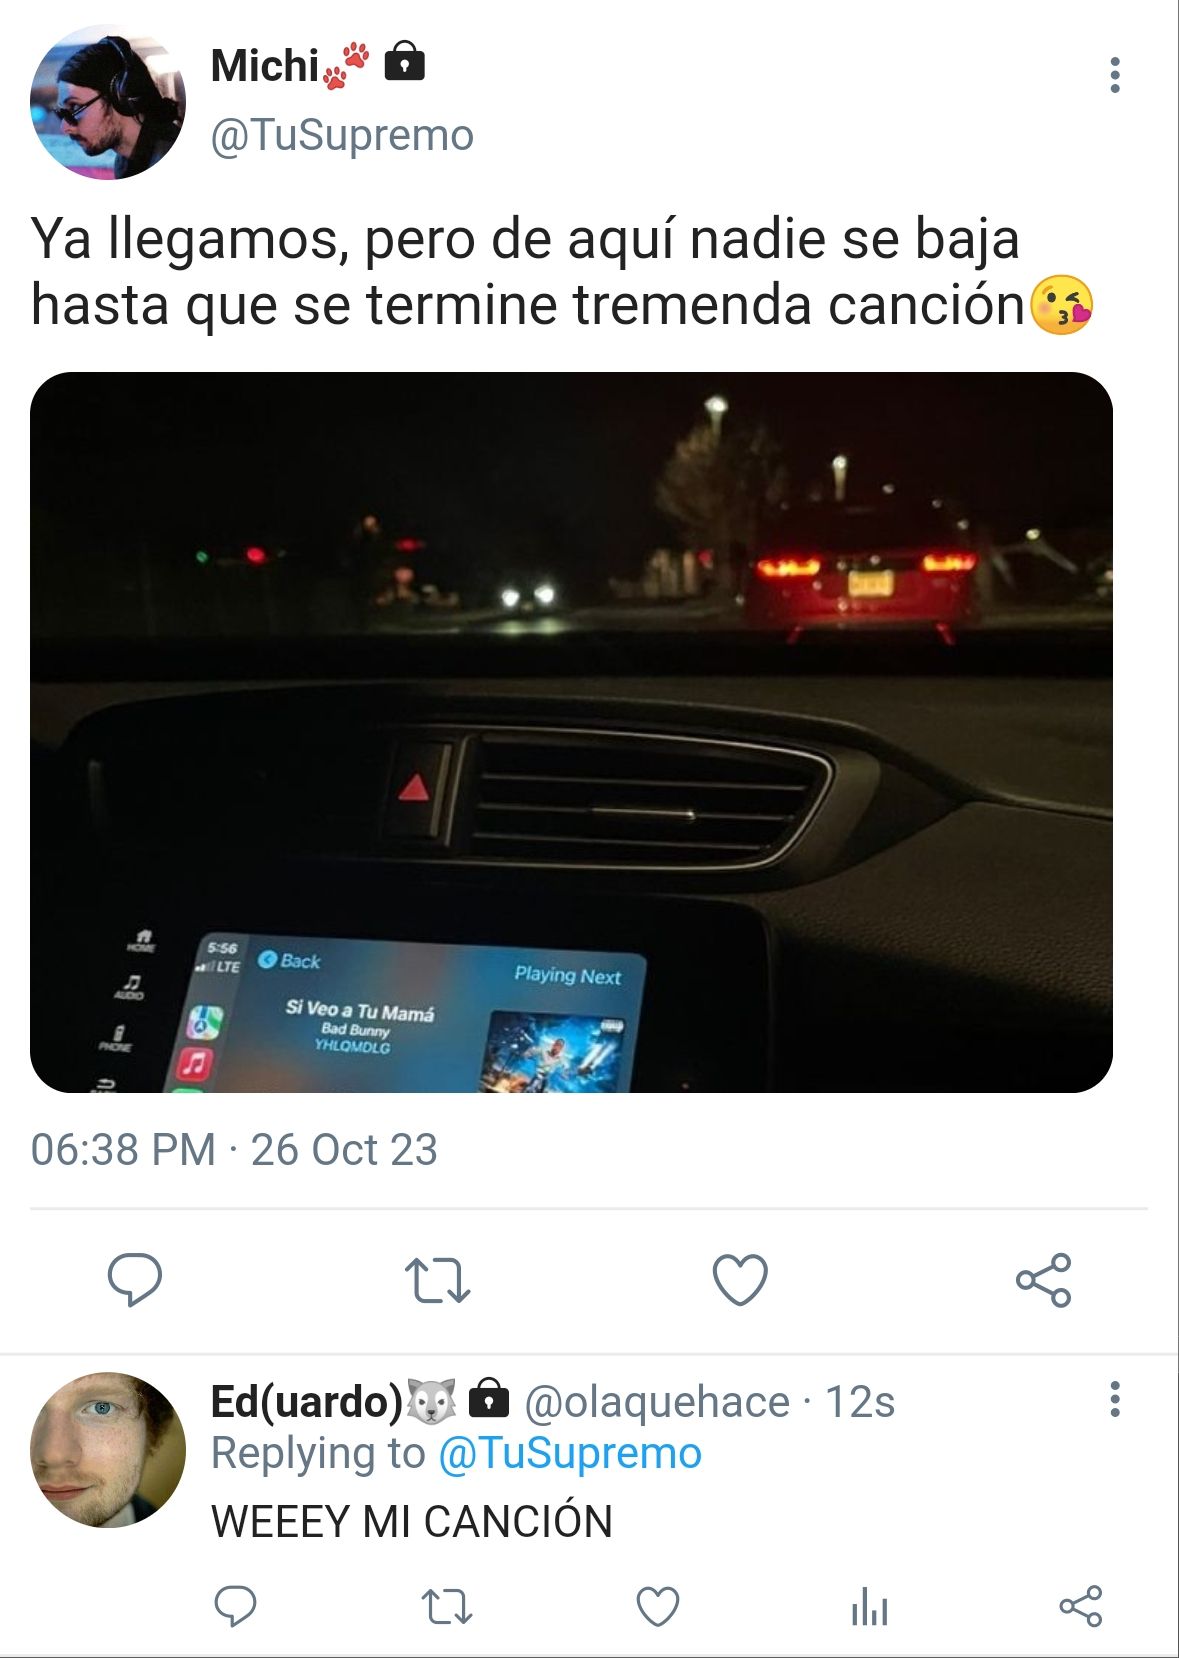This screenshot has width=1179, height=1658.
Task: Share Eduardo's reply
Action: click(x=1081, y=1606)
